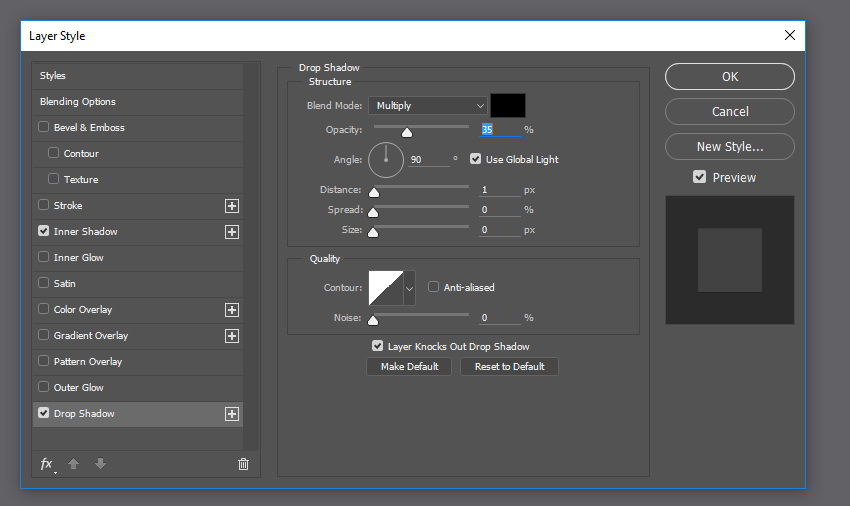Enable the Texture checkbox

[53, 178]
